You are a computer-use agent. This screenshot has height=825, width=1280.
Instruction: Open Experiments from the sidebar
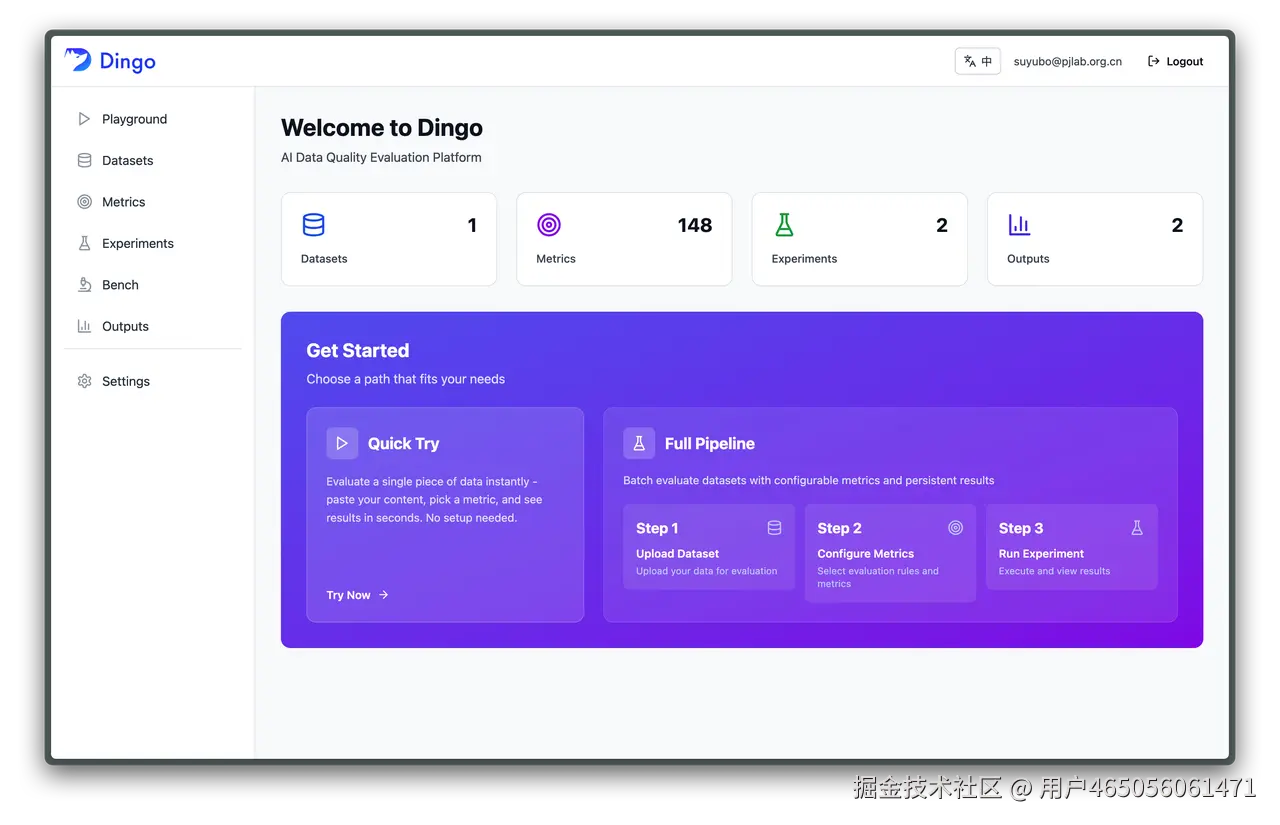click(x=153, y=243)
